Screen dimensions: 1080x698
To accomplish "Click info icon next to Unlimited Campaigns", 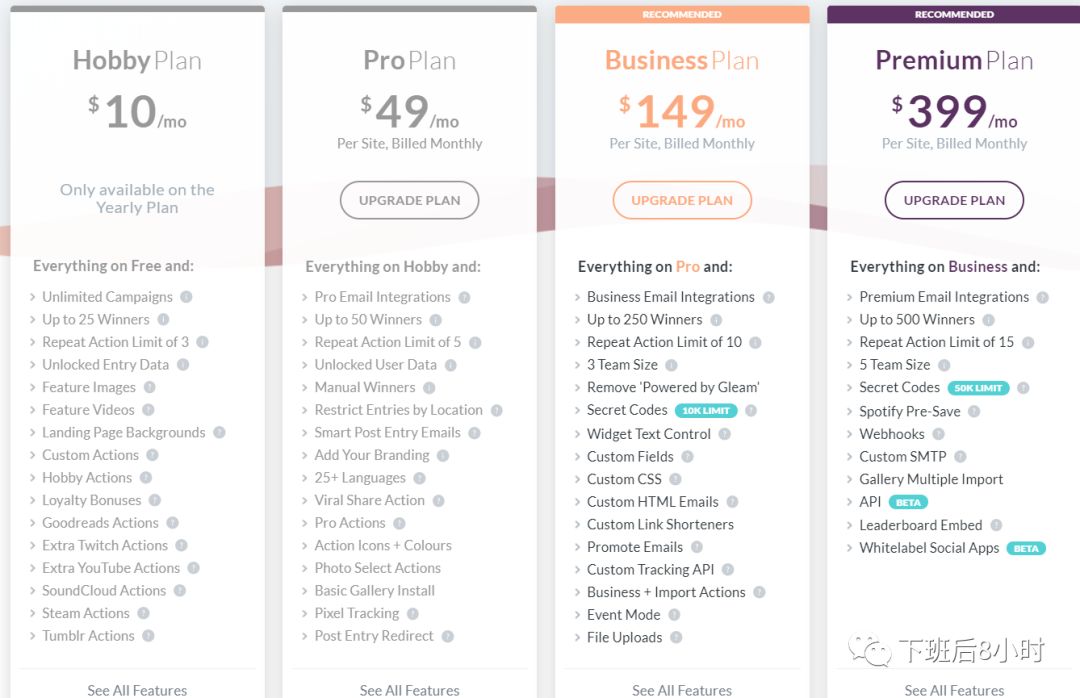I will pyautogui.click(x=186, y=297).
